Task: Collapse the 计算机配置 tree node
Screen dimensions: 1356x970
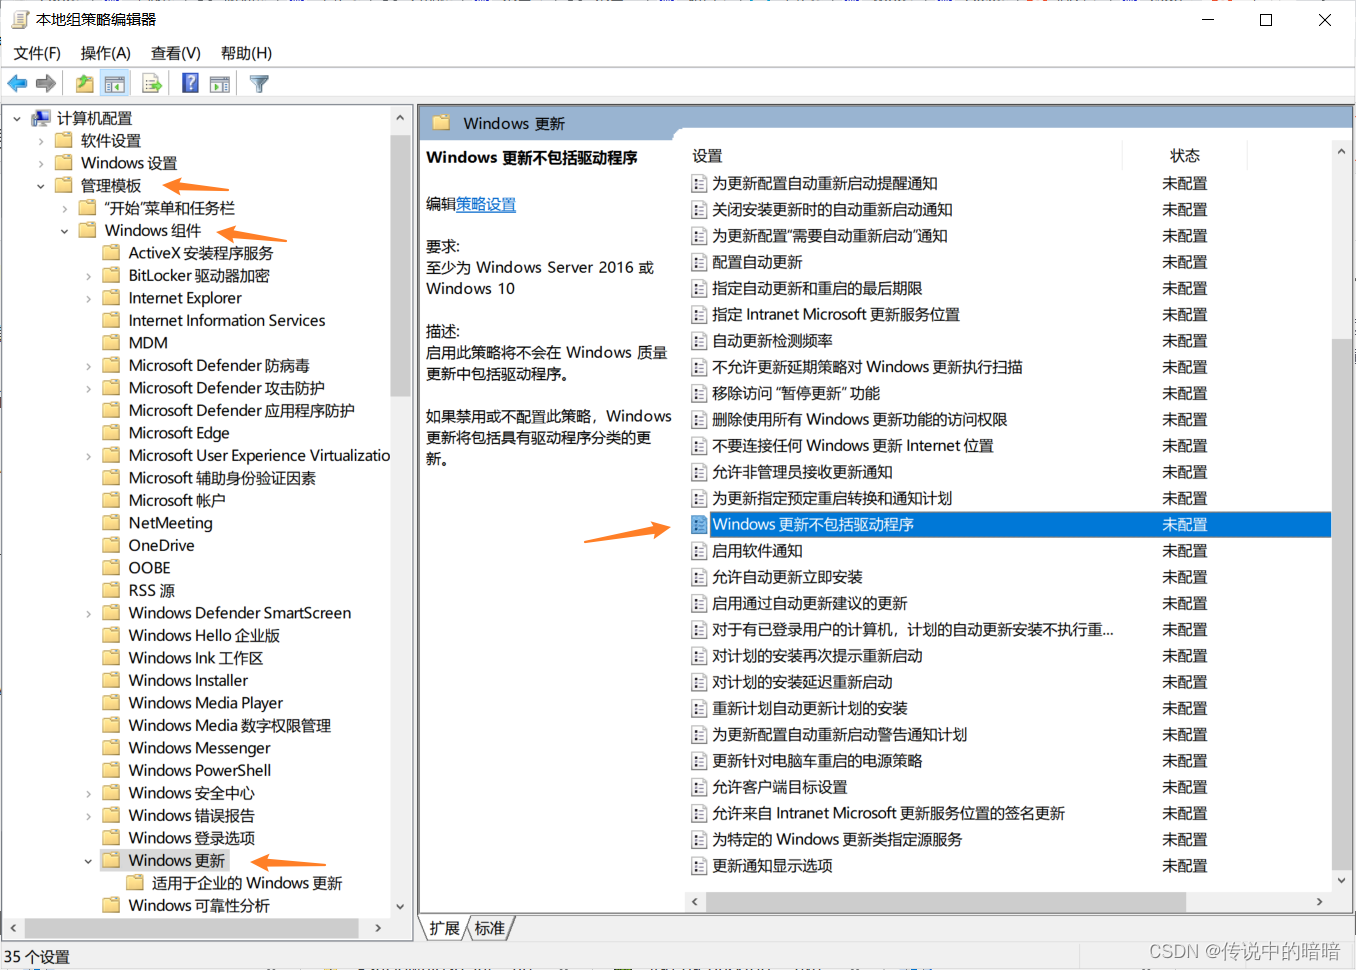Action: [17, 118]
